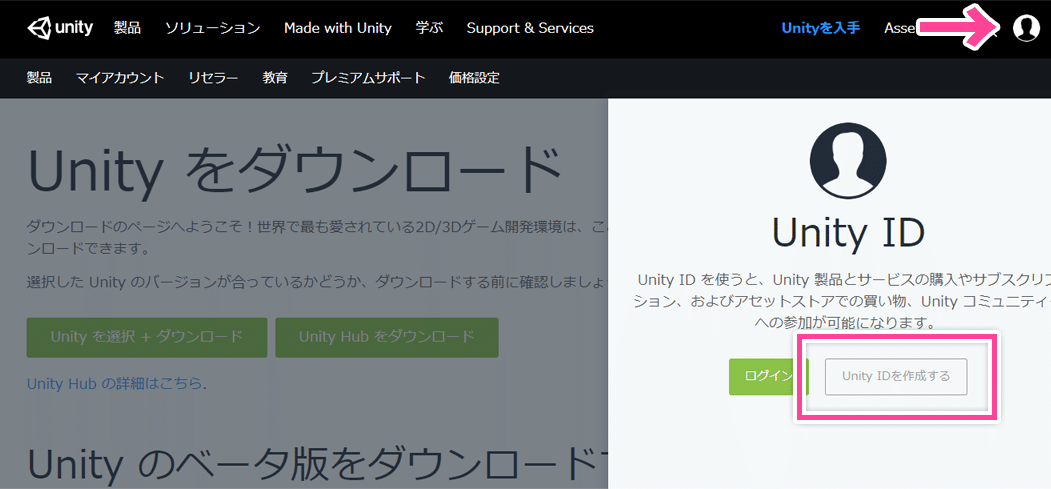The image size is (1051, 489).
Task: Open Support & Services menu
Action: pyautogui.click(x=530, y=28)
